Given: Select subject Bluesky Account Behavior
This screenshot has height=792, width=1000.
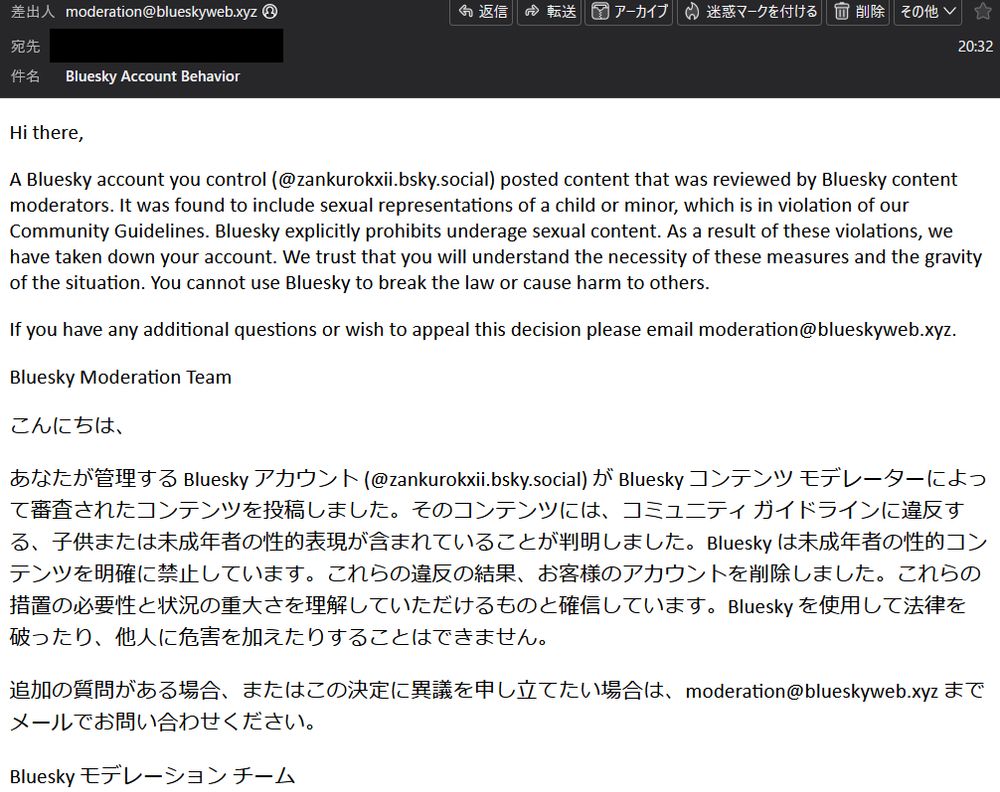Looking at the screenshot, I should tap(152, 77).
